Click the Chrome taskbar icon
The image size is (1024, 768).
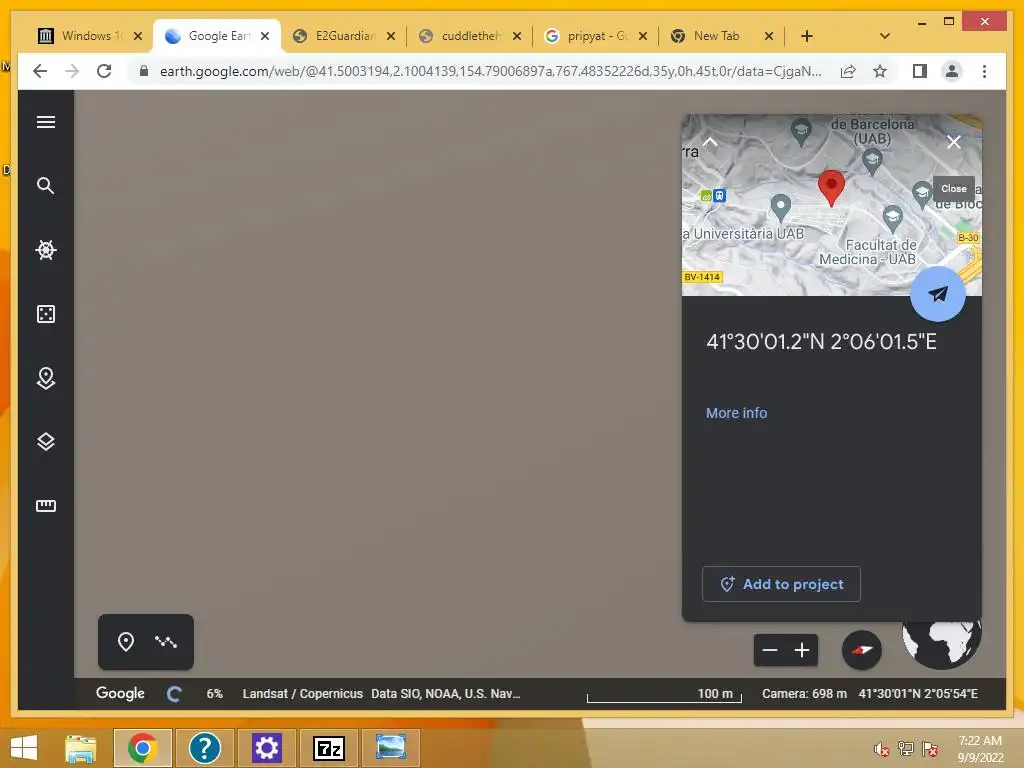[142, 748]
